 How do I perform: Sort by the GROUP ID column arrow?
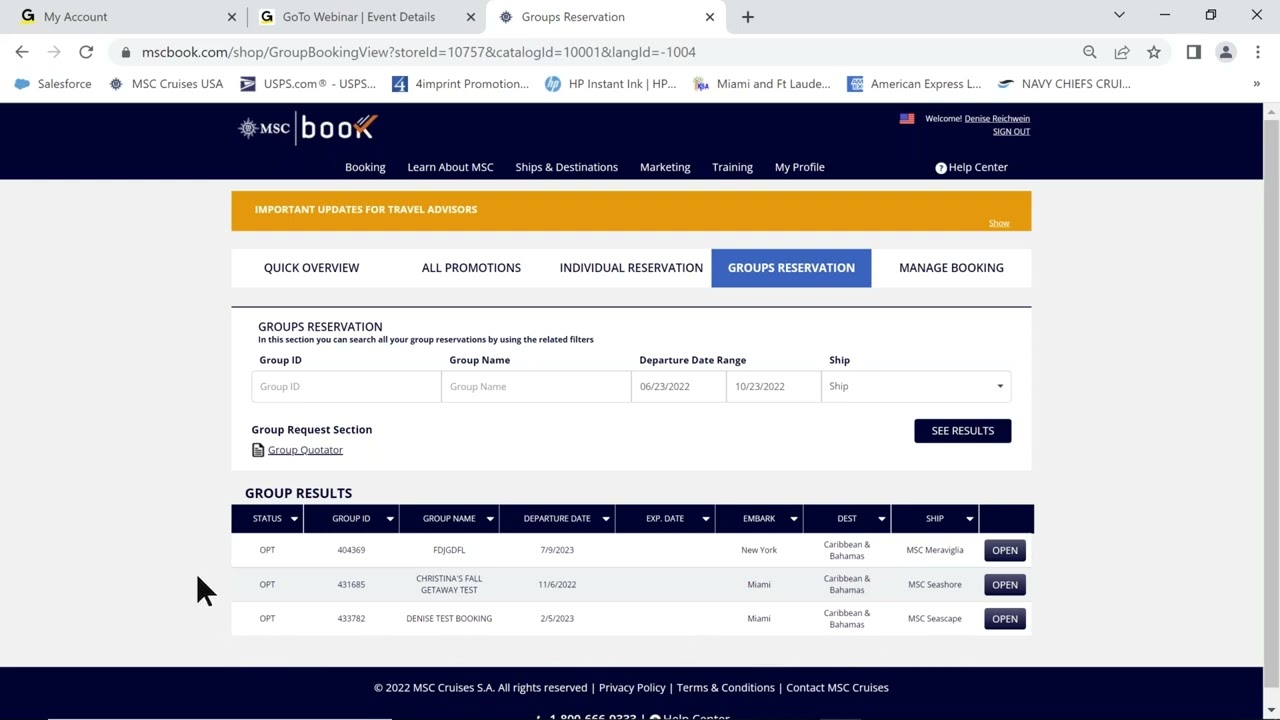(390, 519)
